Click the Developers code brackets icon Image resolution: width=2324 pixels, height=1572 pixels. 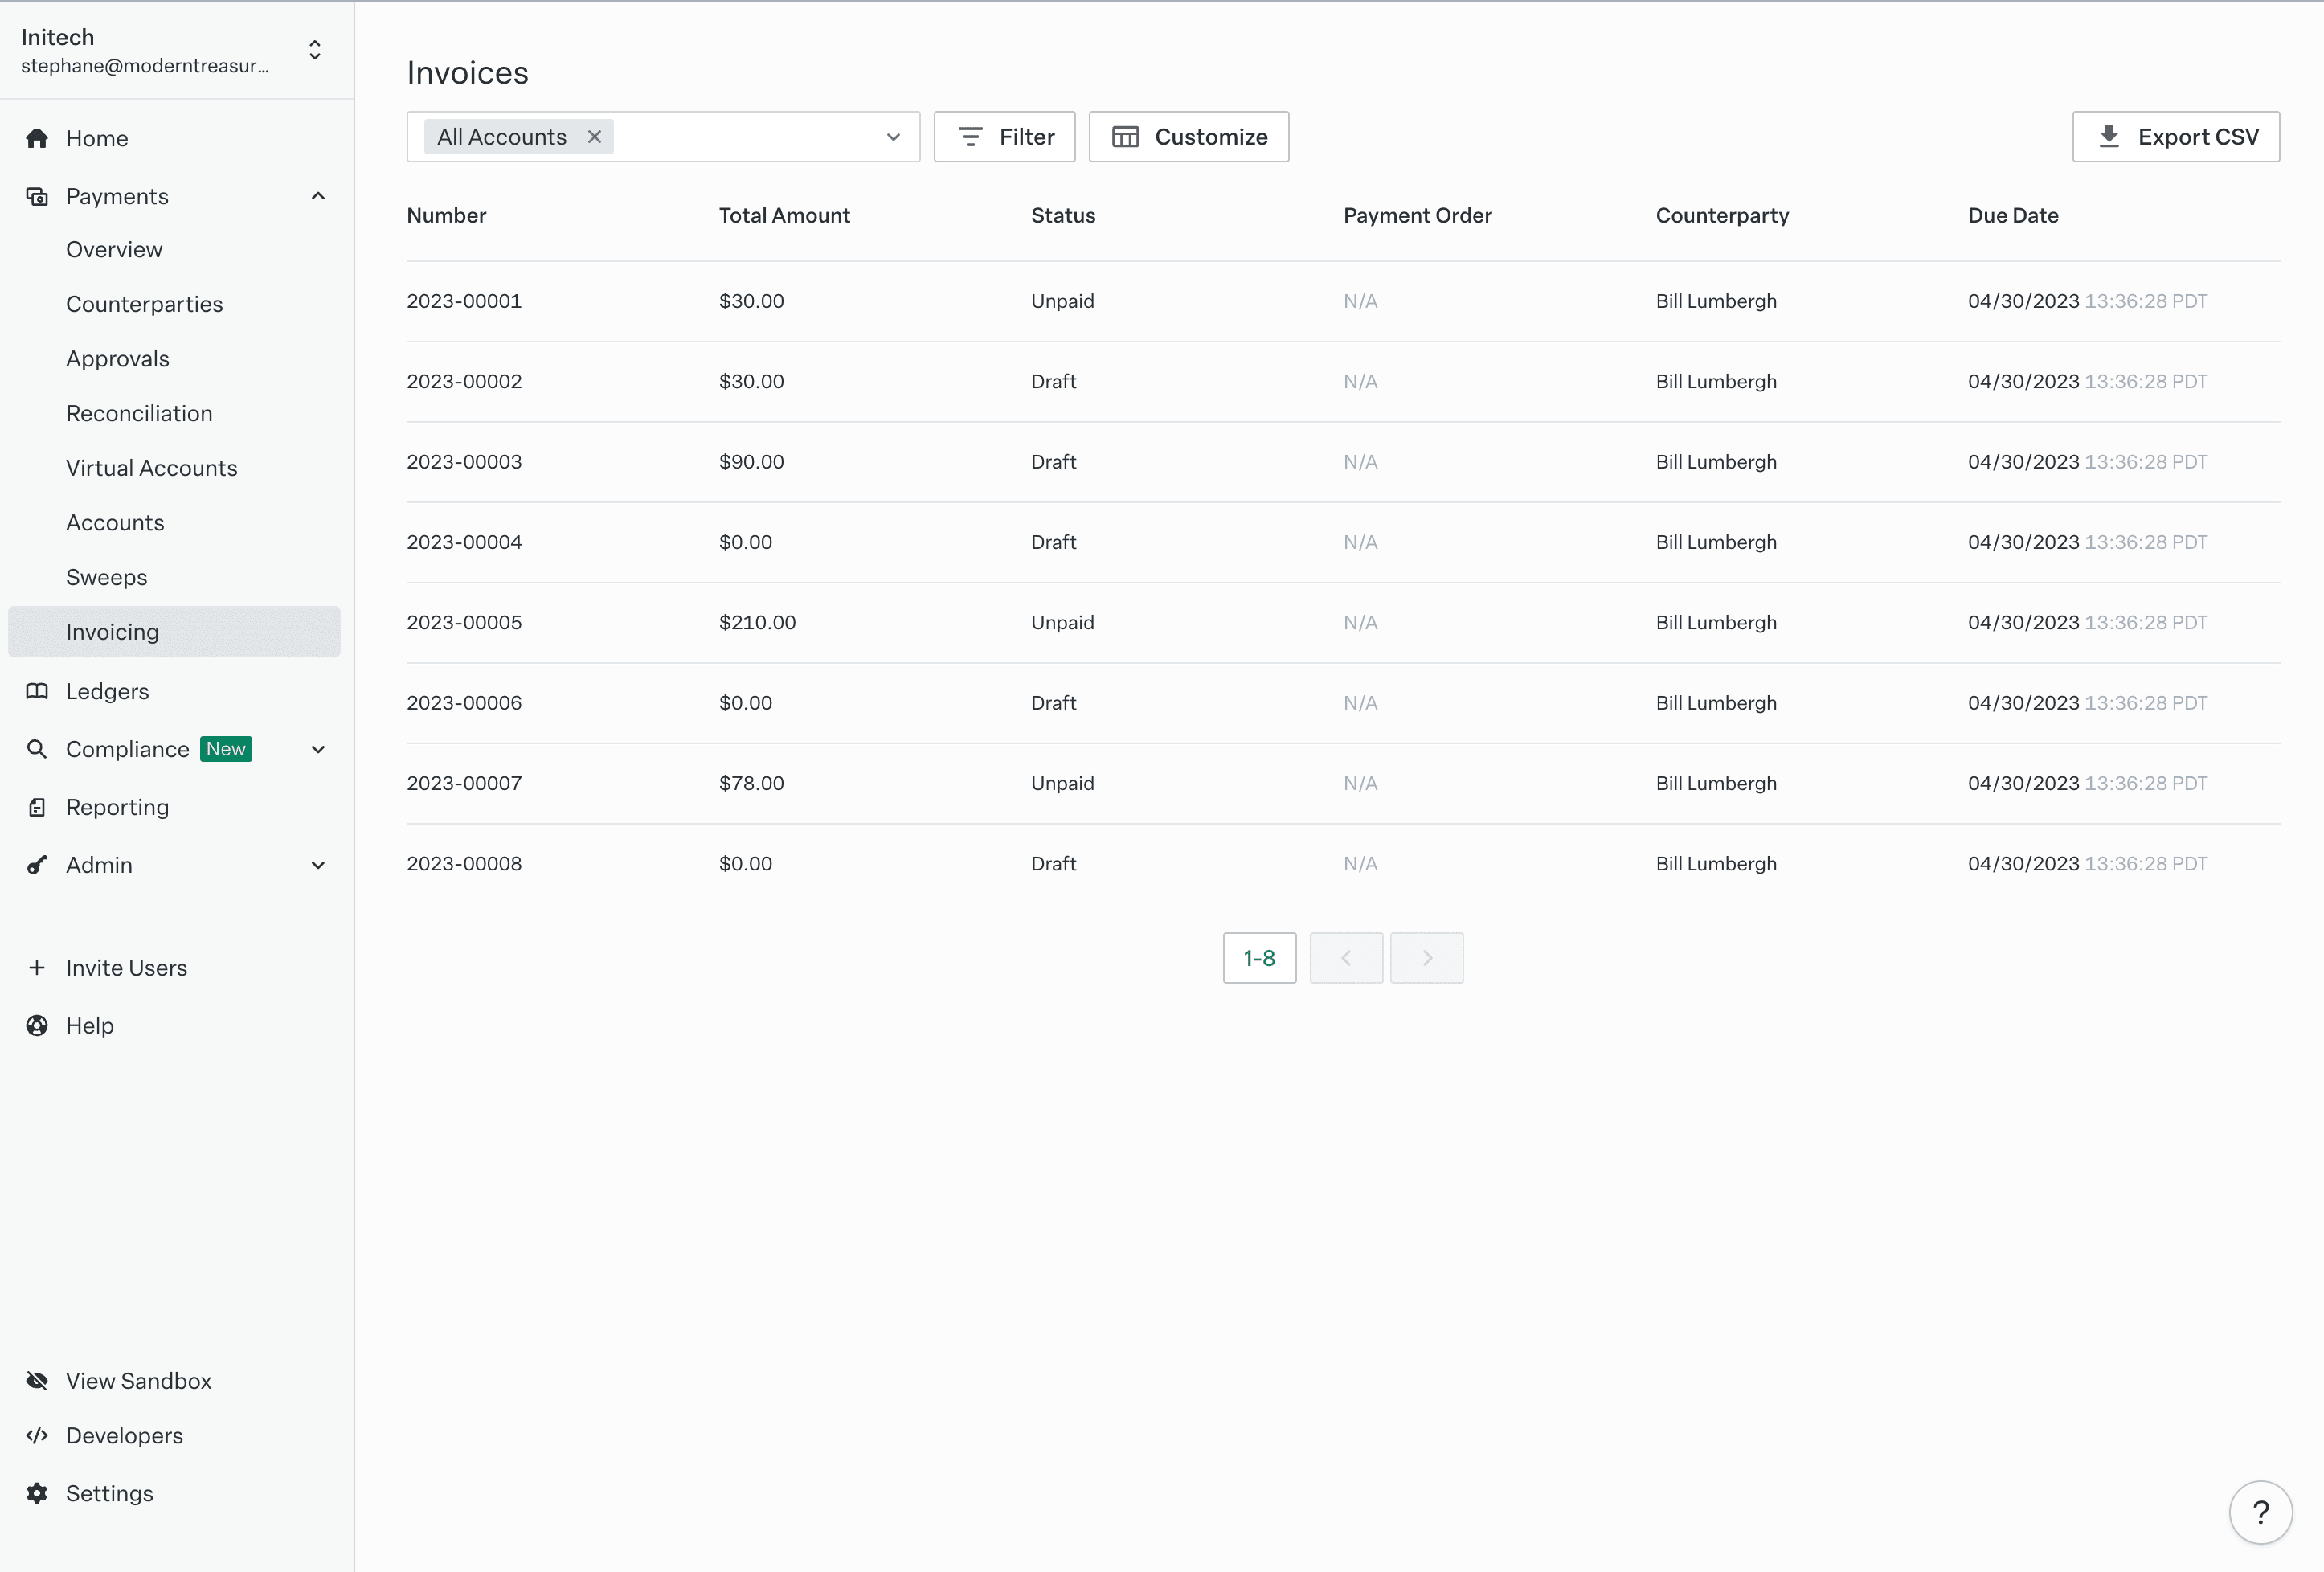(37, 1435)
